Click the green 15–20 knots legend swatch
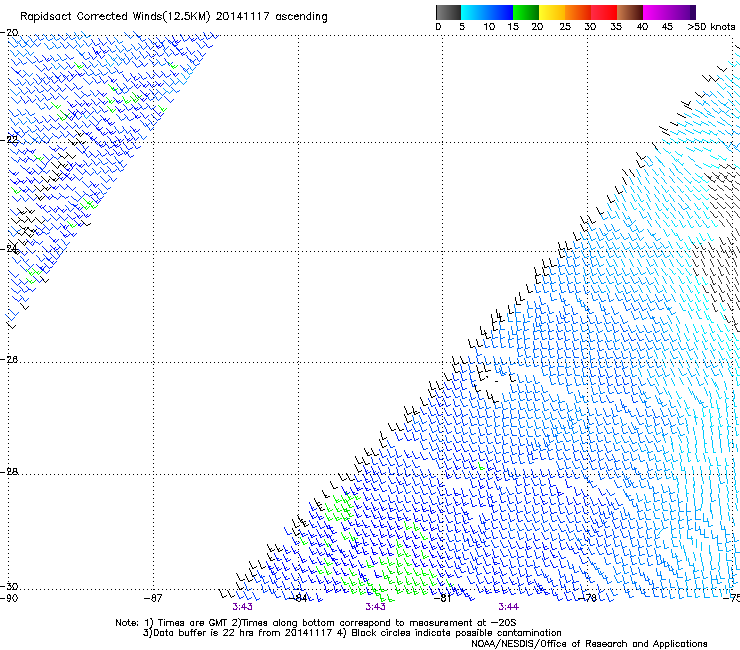 tap(526, 12)
